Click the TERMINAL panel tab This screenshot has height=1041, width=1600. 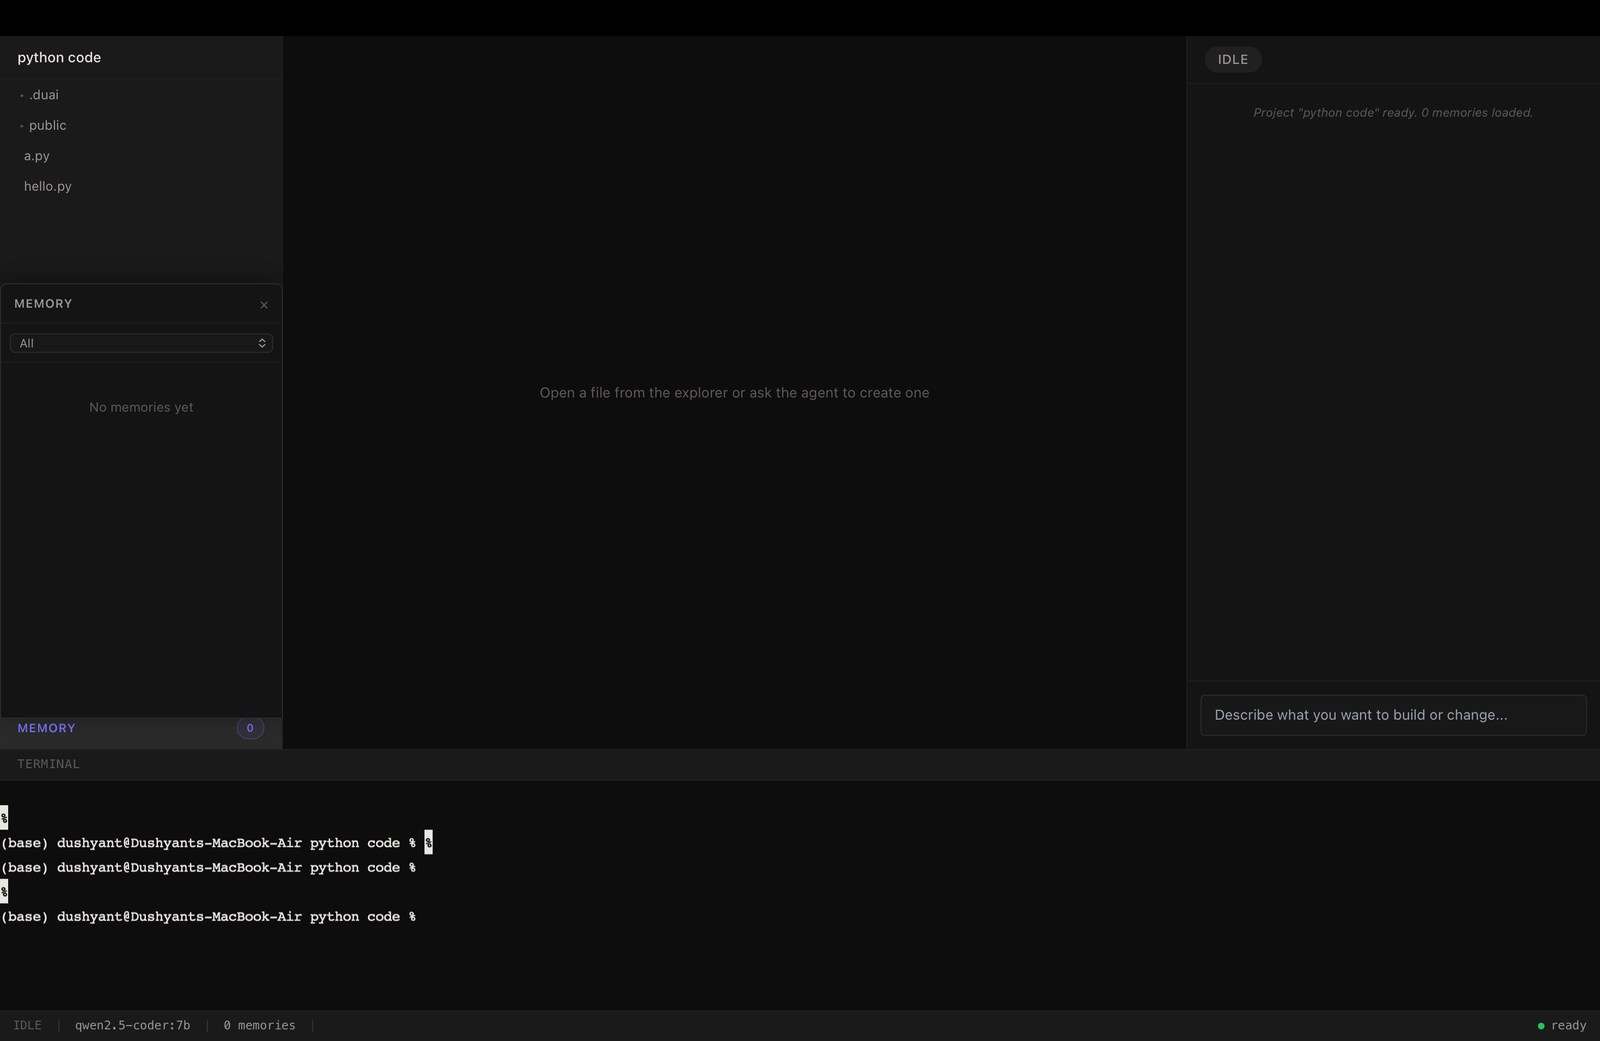[x=48, y=764]
